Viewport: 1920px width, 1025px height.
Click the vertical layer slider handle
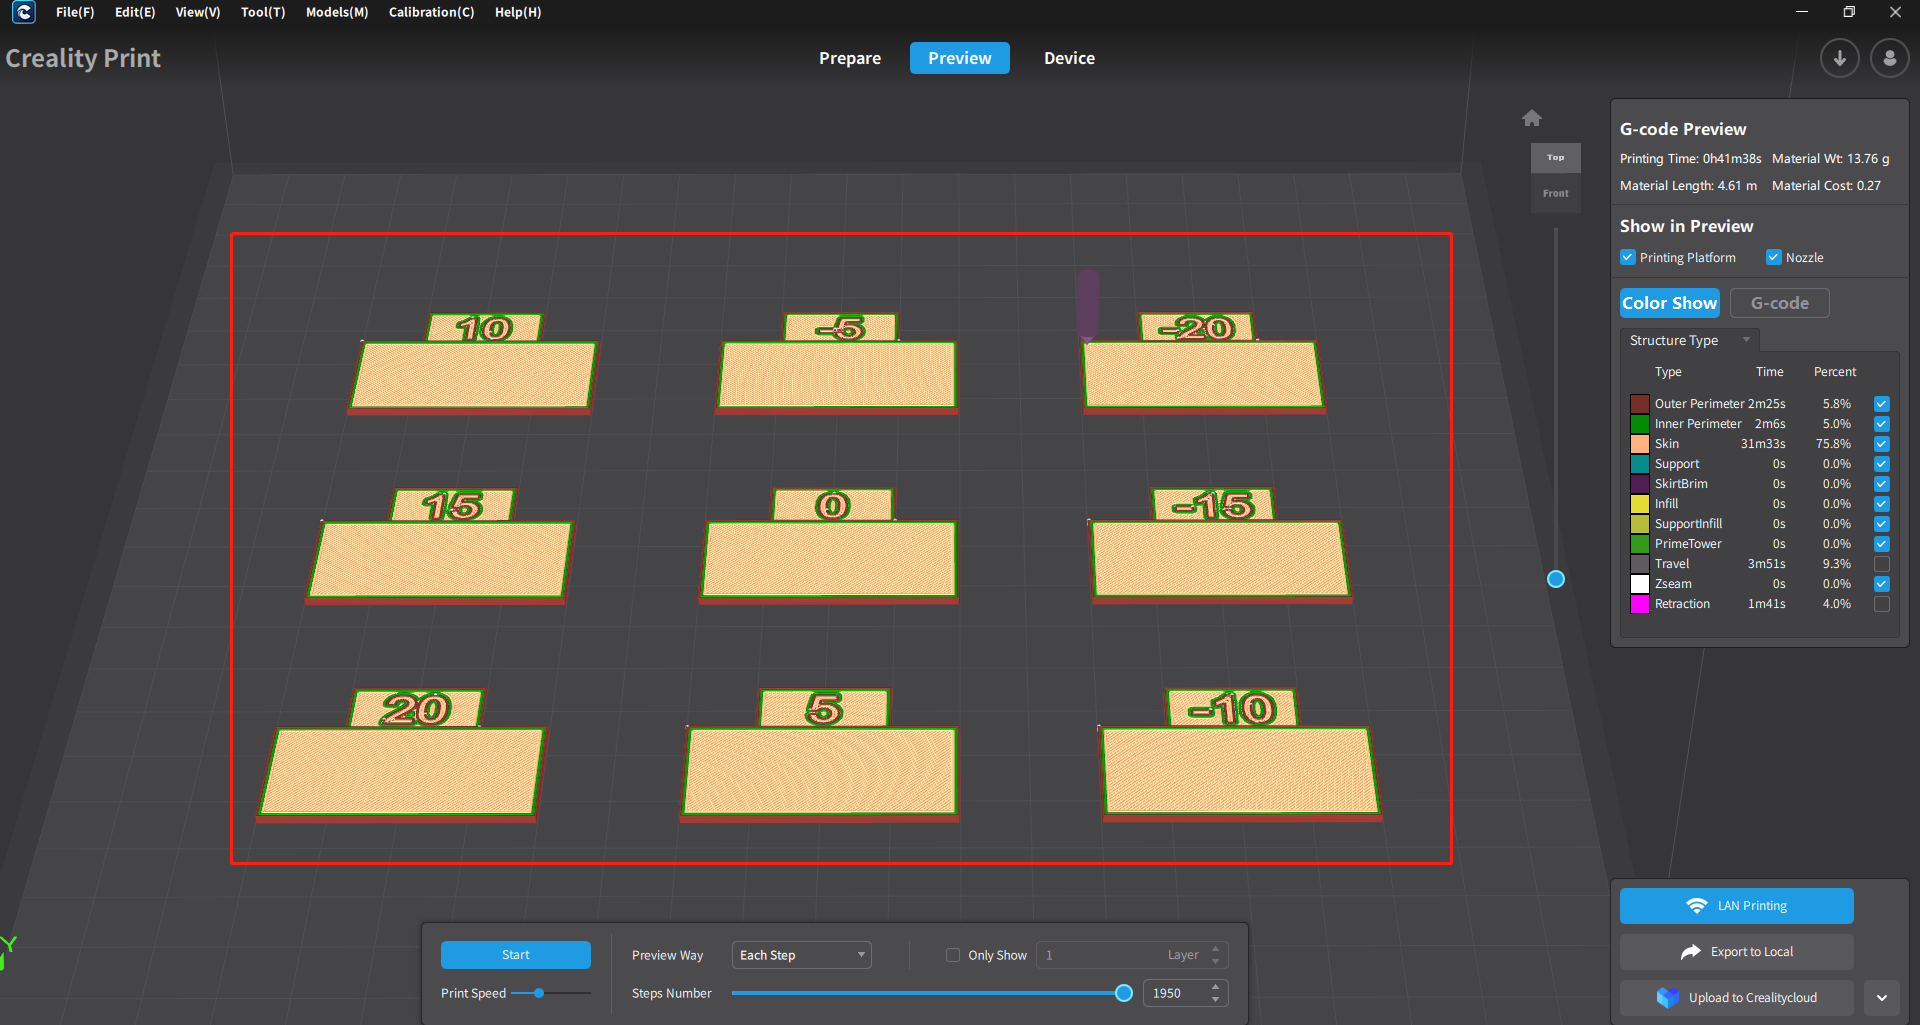coord(1556,579)
